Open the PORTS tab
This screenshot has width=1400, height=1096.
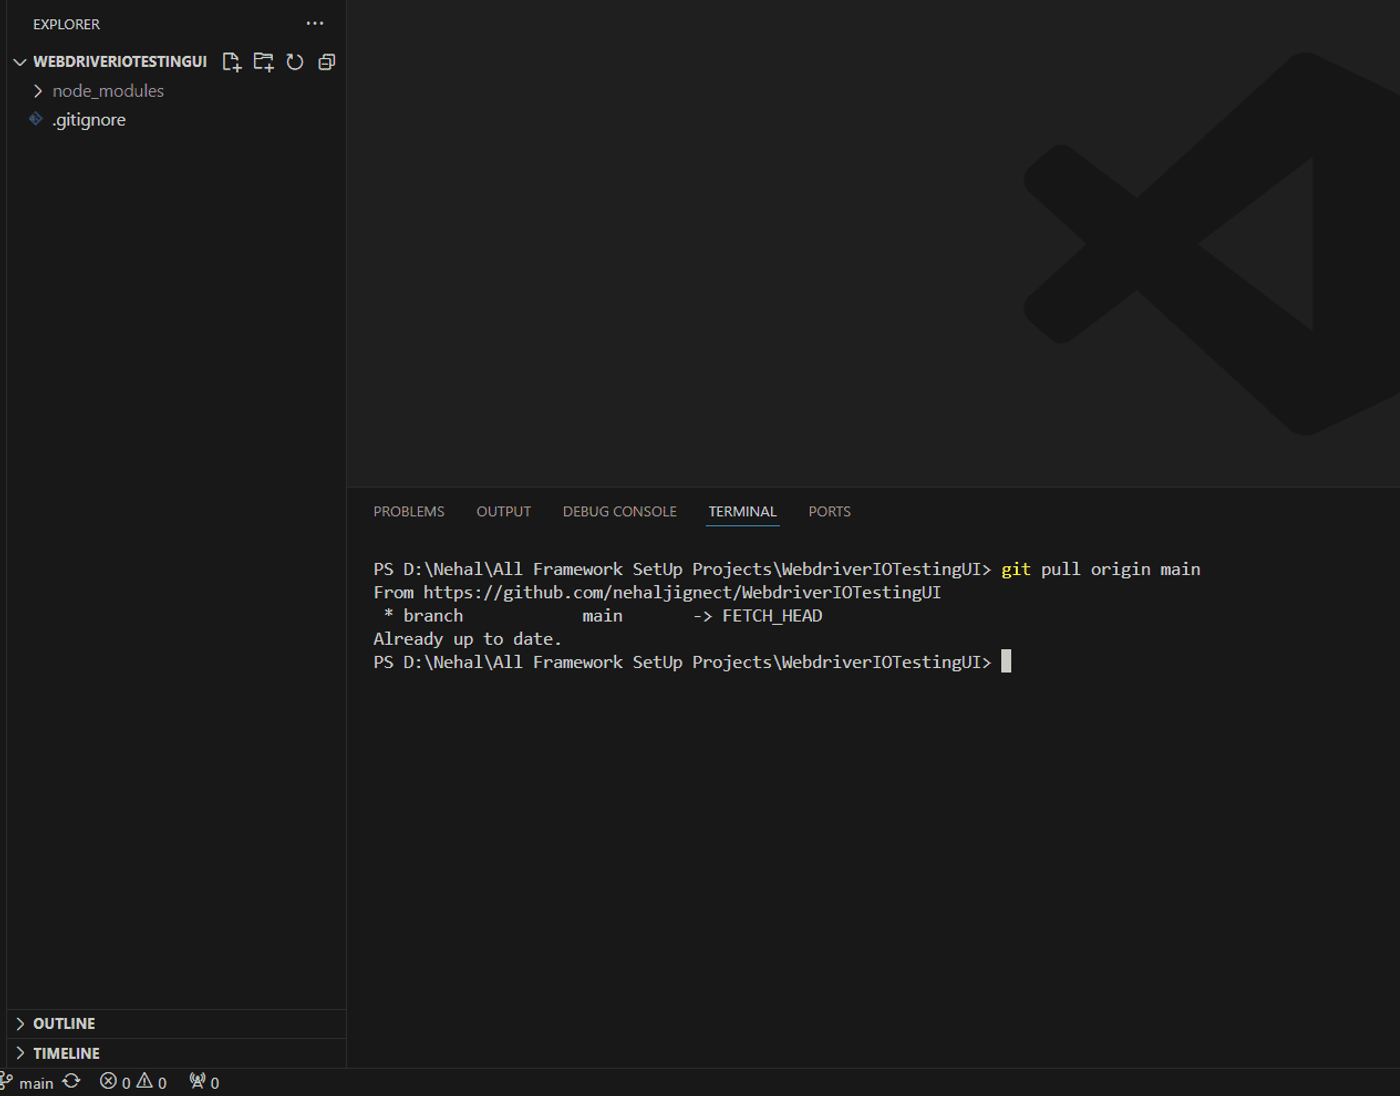[830, 512]
